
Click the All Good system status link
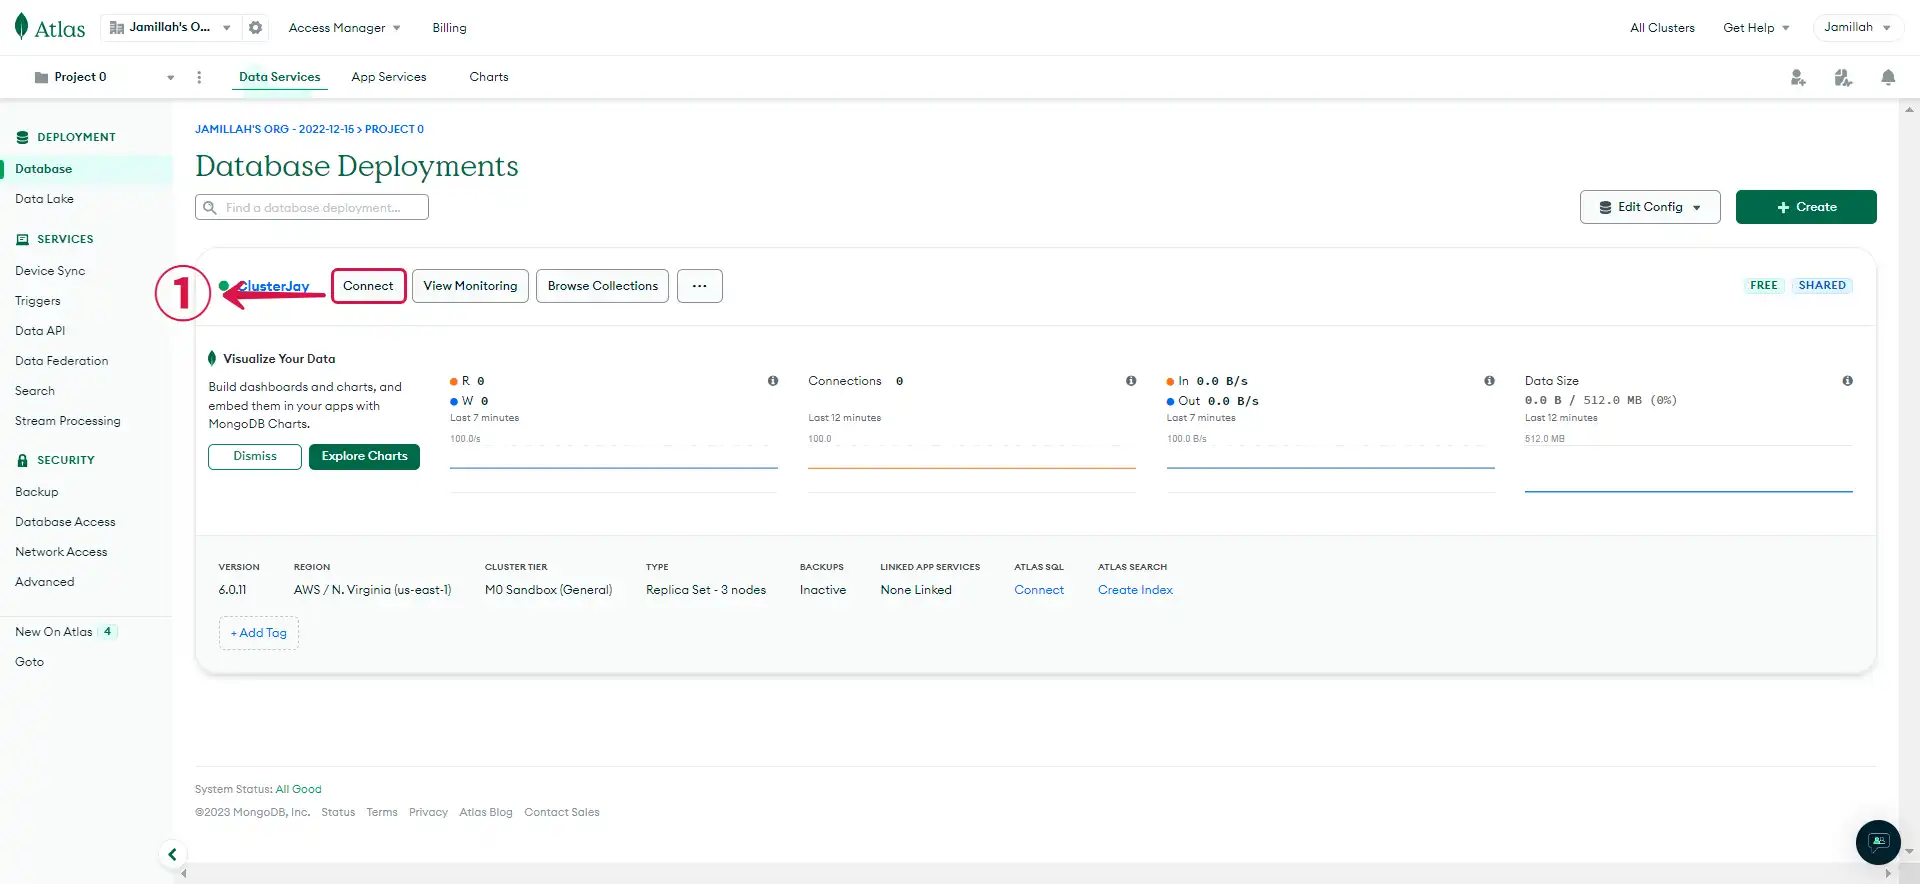[x=299, y=789]
